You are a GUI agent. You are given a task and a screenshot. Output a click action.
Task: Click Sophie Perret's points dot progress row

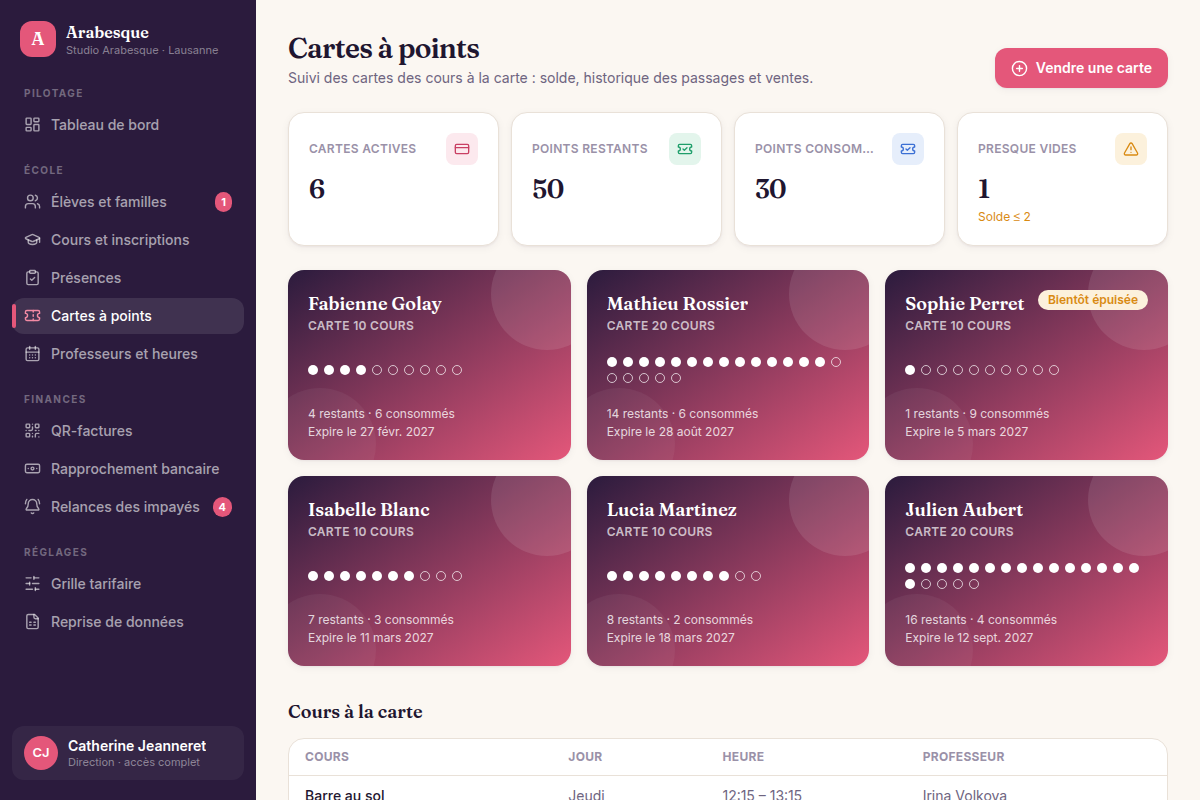tap(982, 370)
